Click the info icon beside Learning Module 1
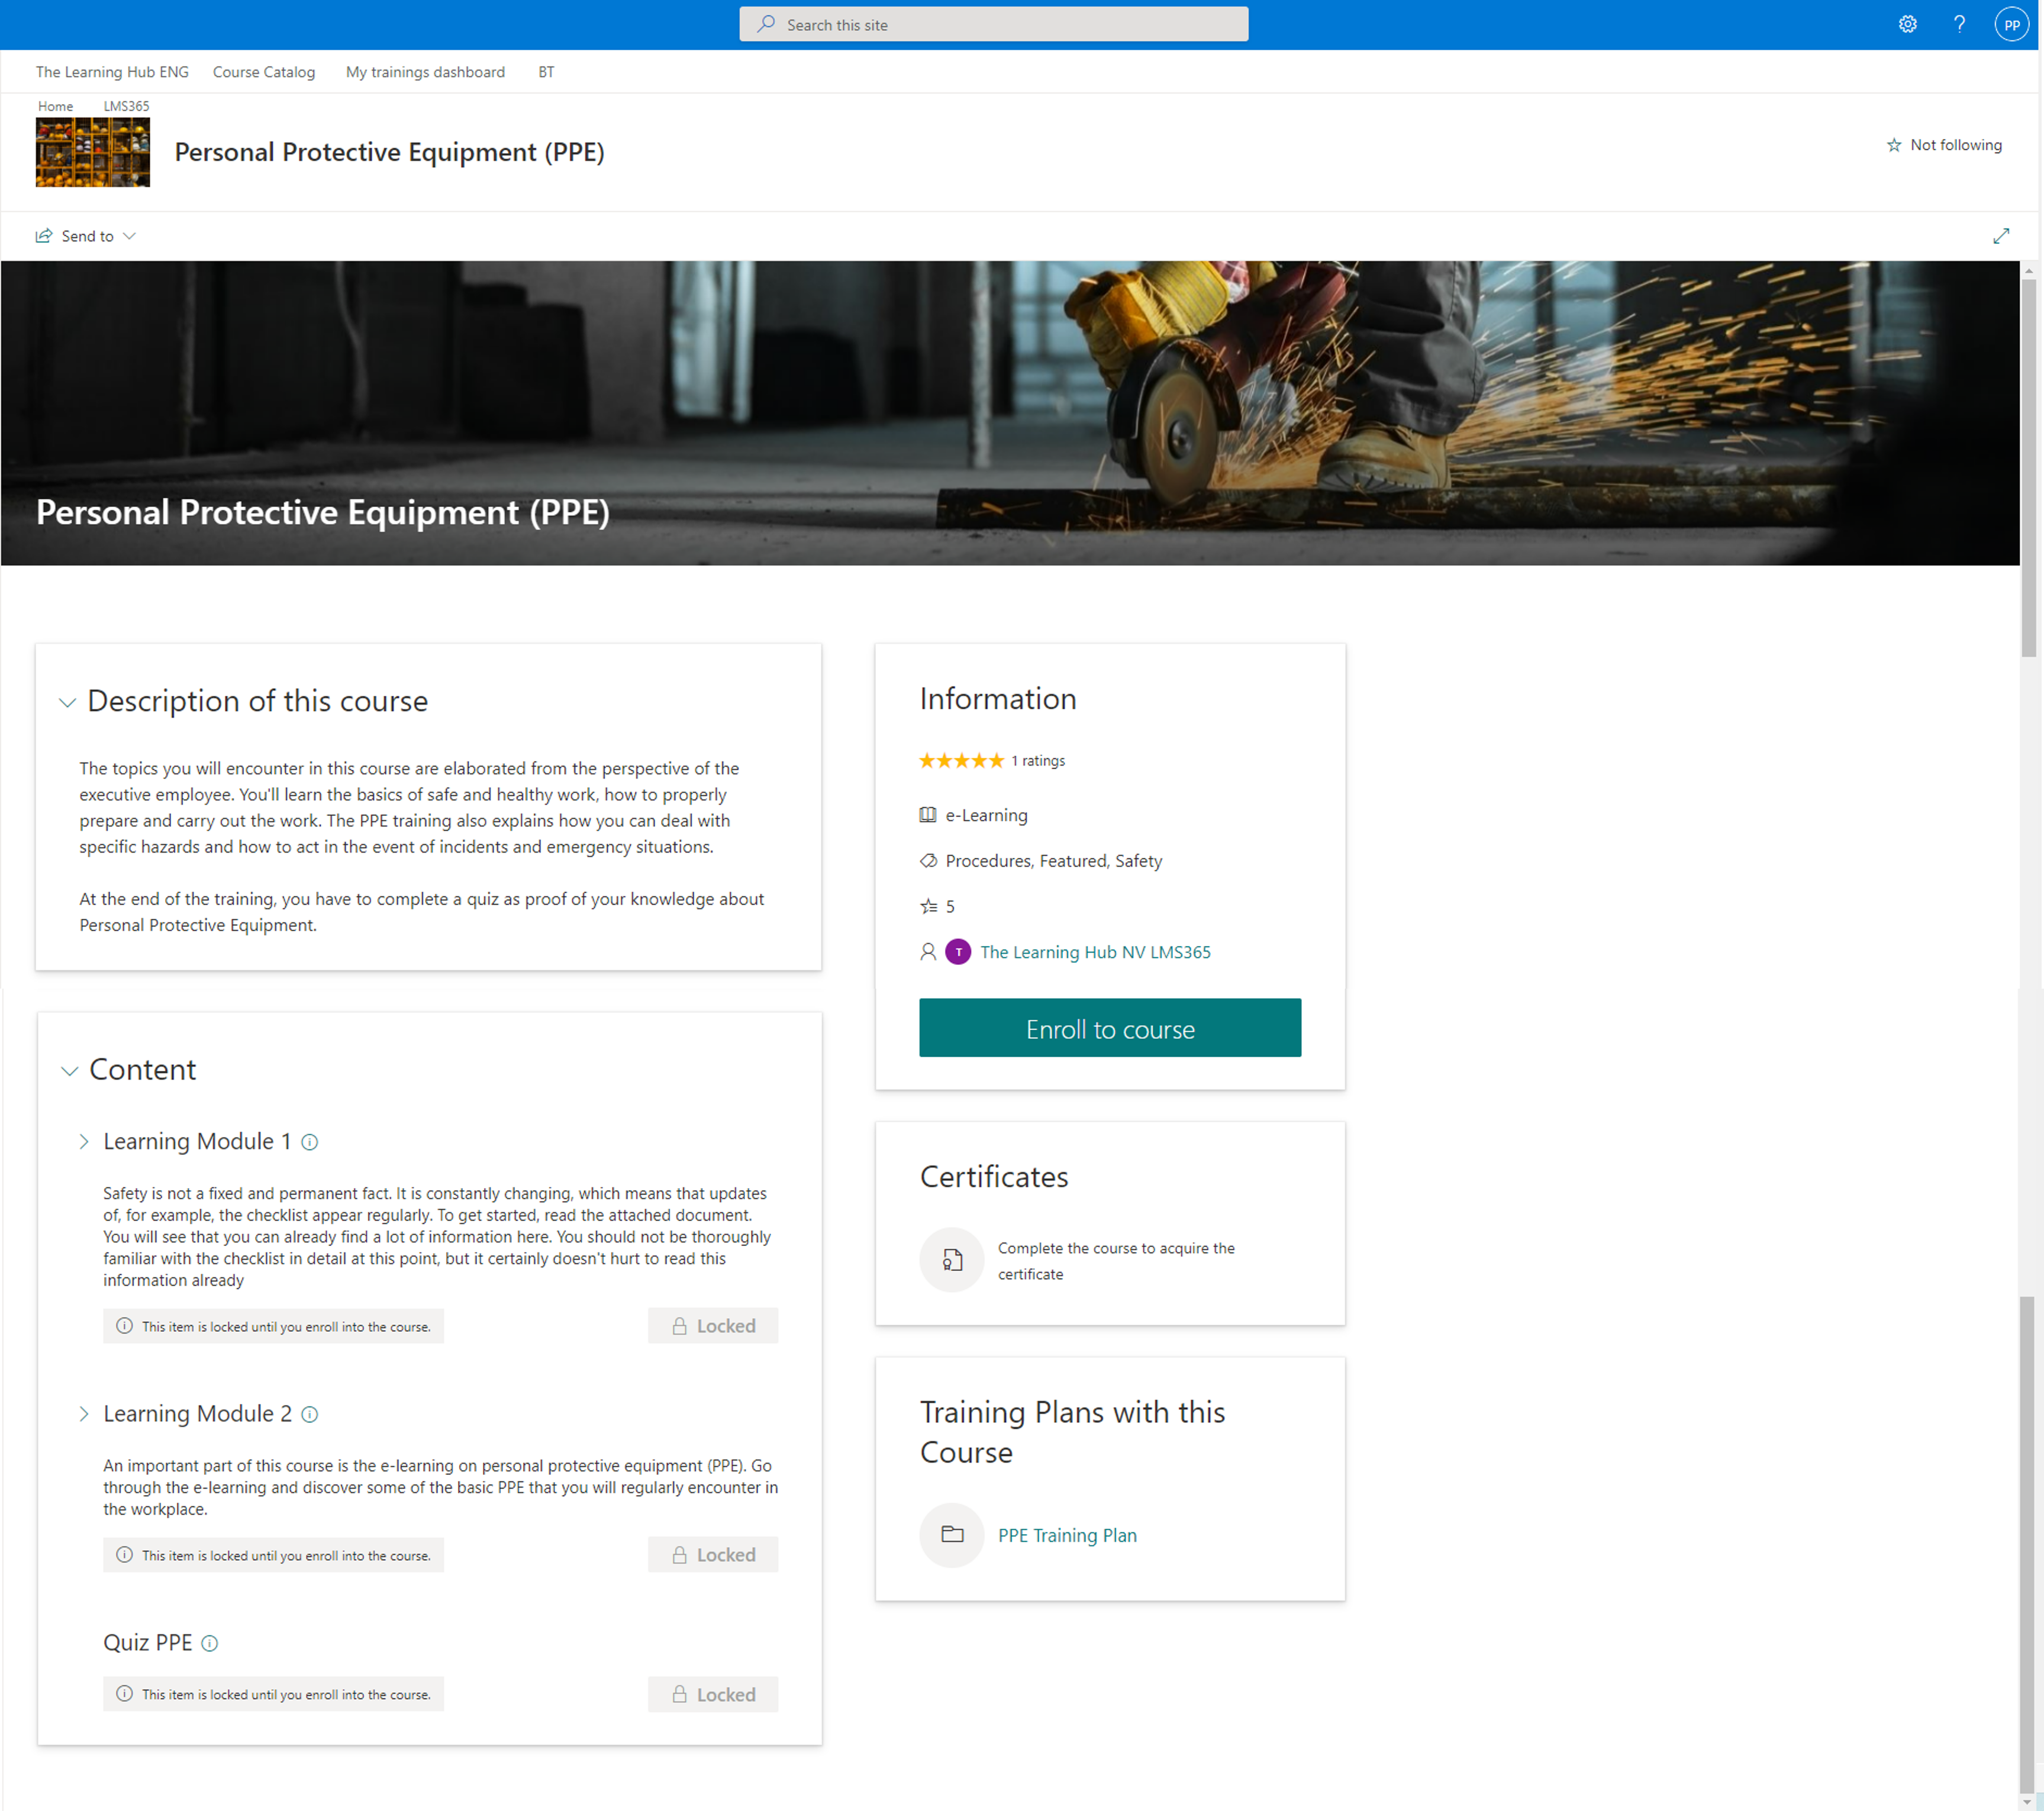Image resolution: width=2044 pixels, height=1811 pixels. (310, 1142)
